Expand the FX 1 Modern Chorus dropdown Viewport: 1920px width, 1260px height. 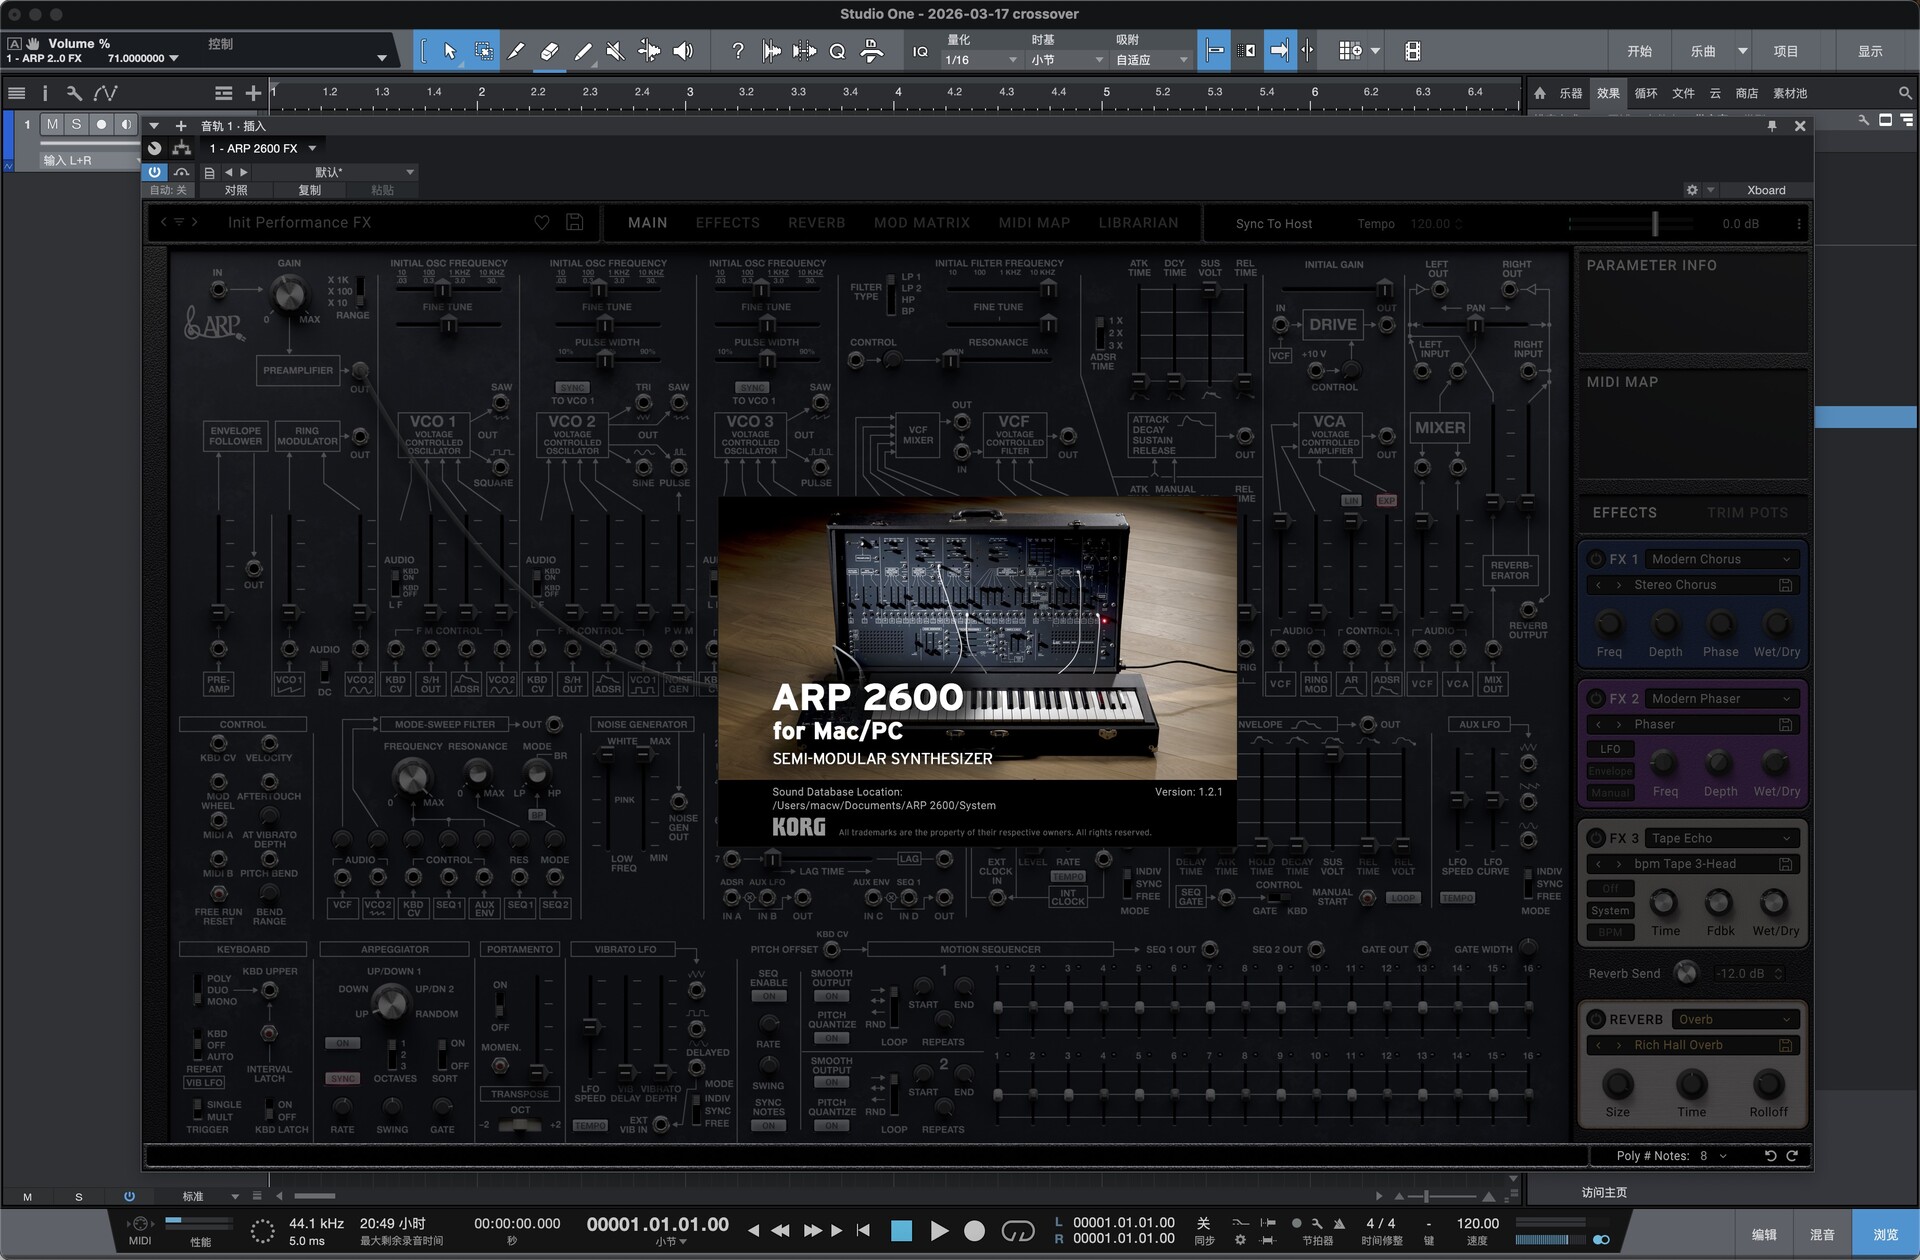pos(1721,559)
